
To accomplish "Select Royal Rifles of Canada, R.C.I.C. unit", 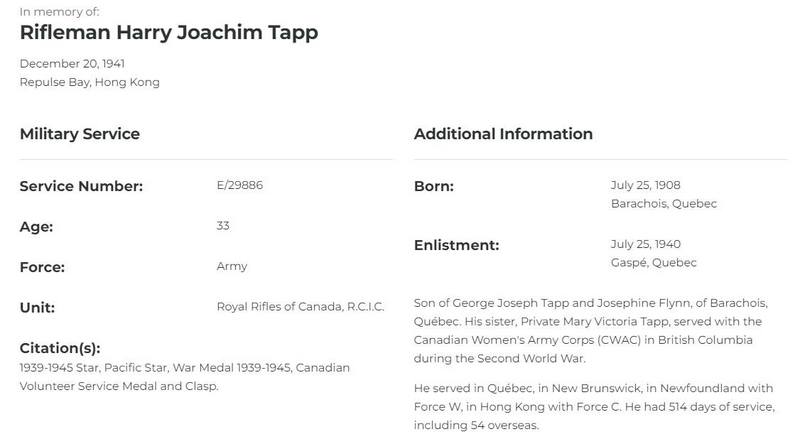I will [301, 307].
